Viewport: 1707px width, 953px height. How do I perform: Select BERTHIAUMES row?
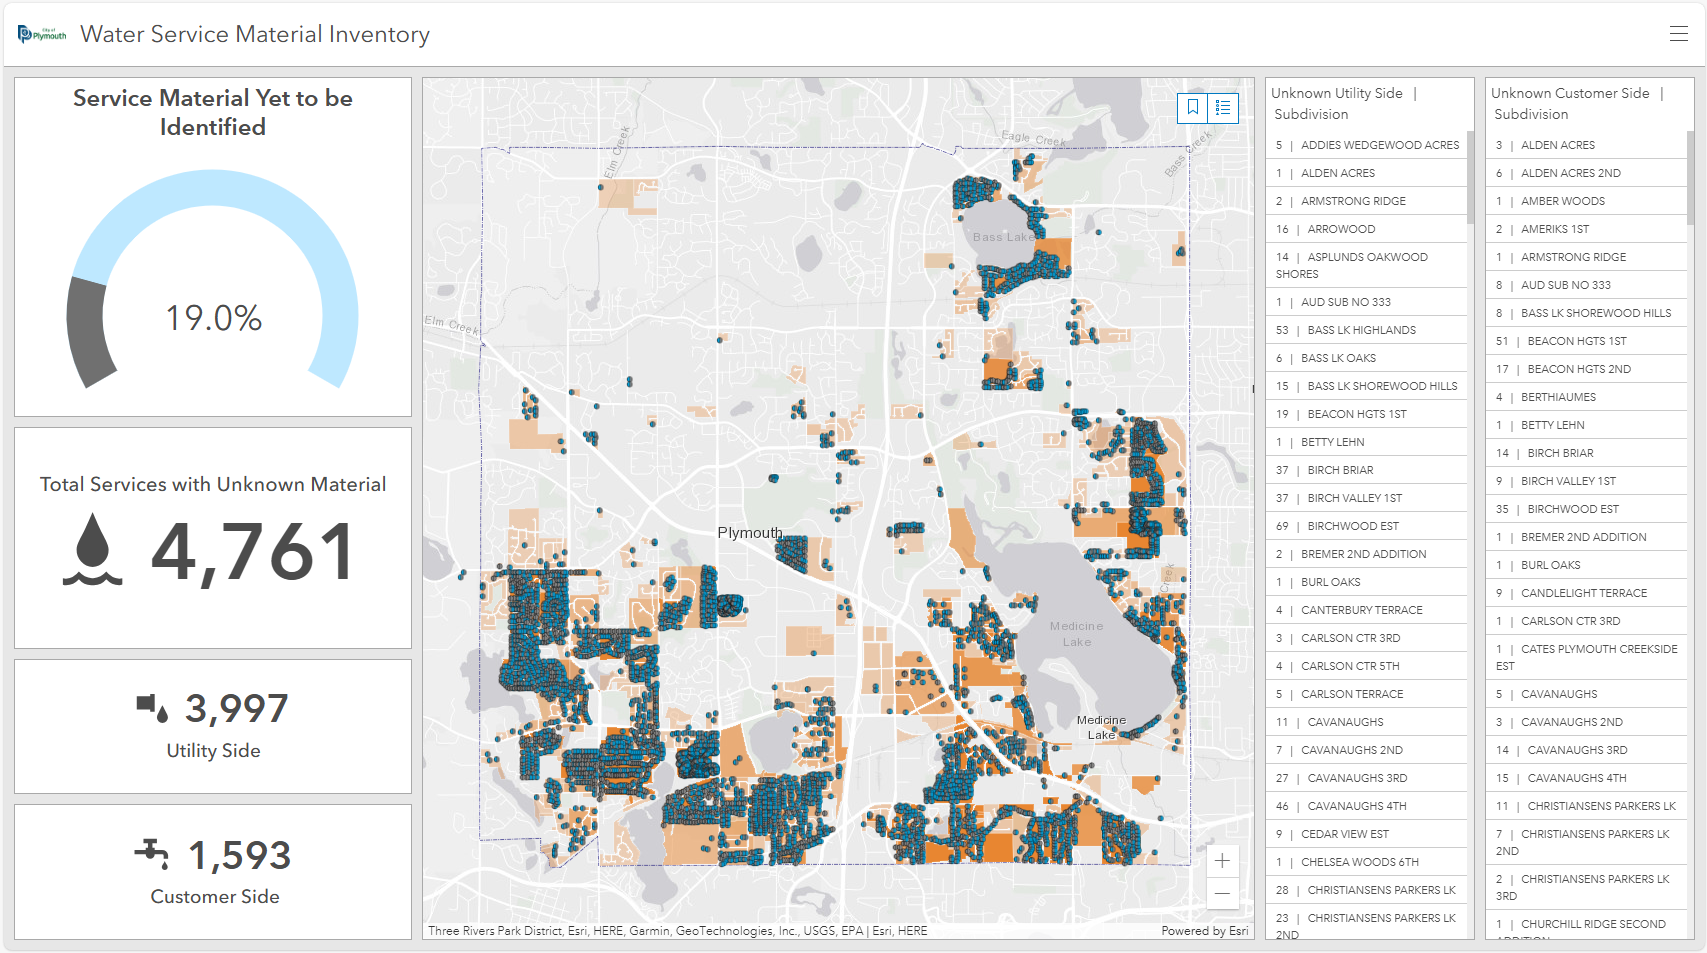click(1586, 397)
